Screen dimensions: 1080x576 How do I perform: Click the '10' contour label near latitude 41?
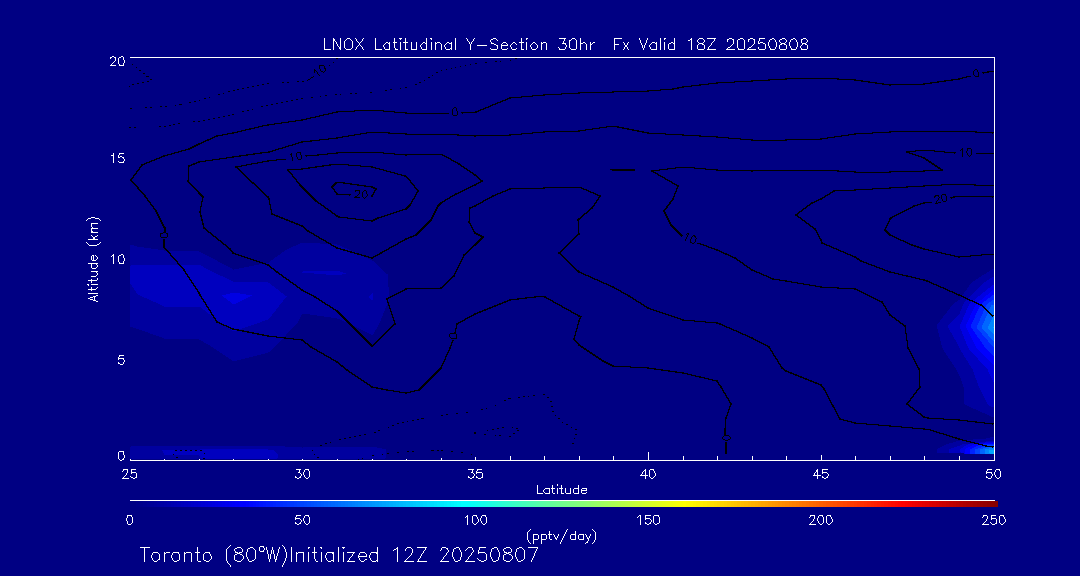[690, 238]
